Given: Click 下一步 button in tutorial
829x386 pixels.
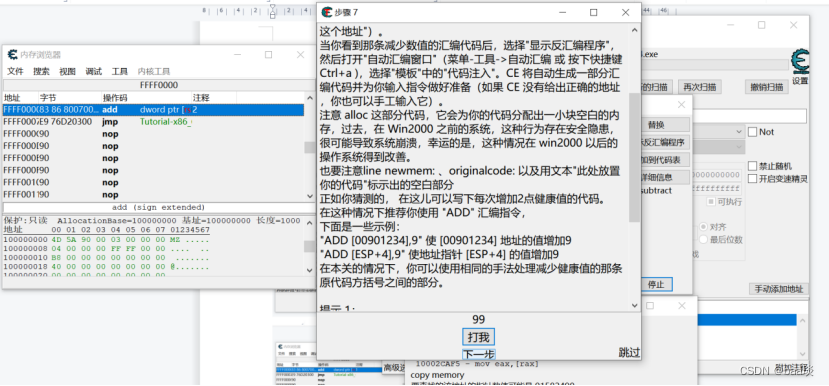Looking at the screenshot, I should 478,354.
